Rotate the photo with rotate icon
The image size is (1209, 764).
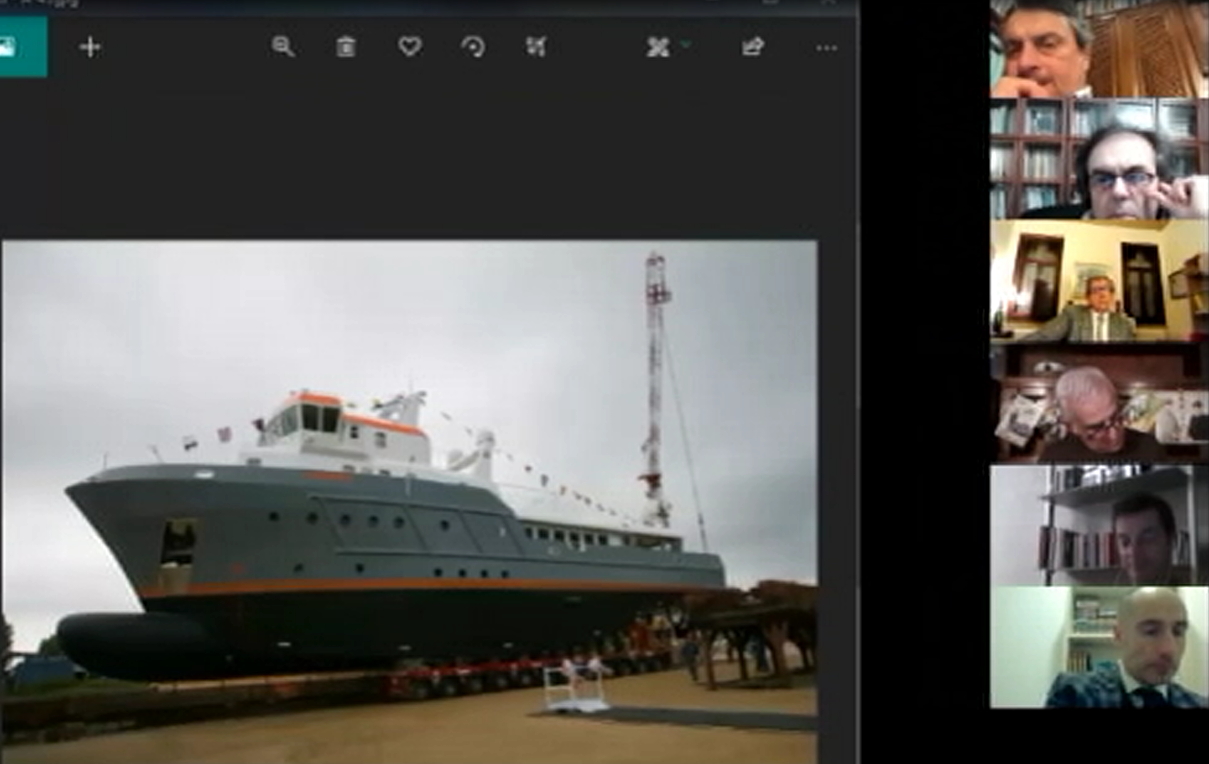pos(473,47)
